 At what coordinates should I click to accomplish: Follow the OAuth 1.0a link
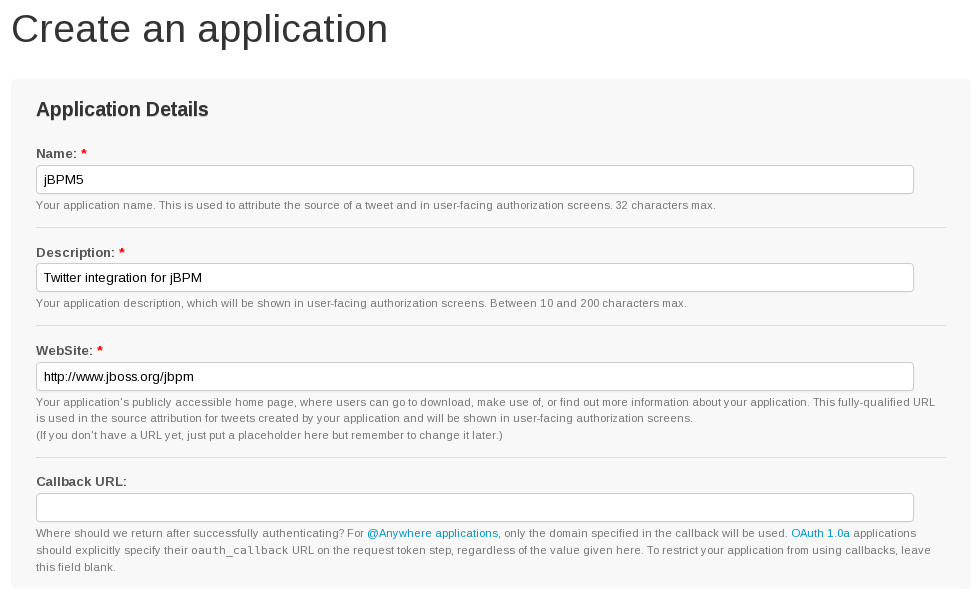[x=820, y=534]
